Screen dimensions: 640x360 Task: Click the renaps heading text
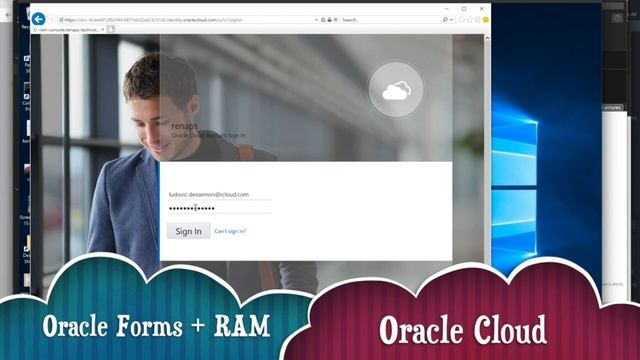184,126
